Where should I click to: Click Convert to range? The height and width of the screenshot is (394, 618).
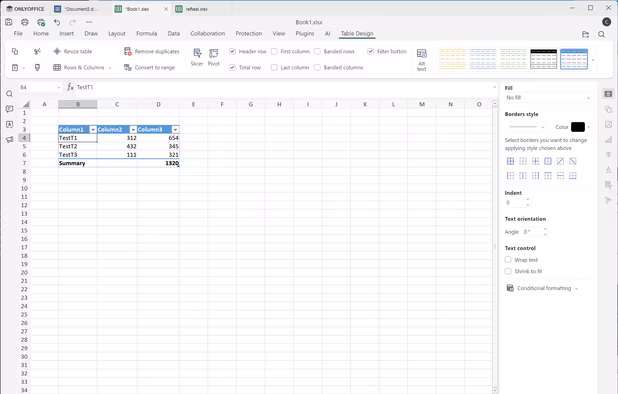pyautogui.click(x=149, y=67)
